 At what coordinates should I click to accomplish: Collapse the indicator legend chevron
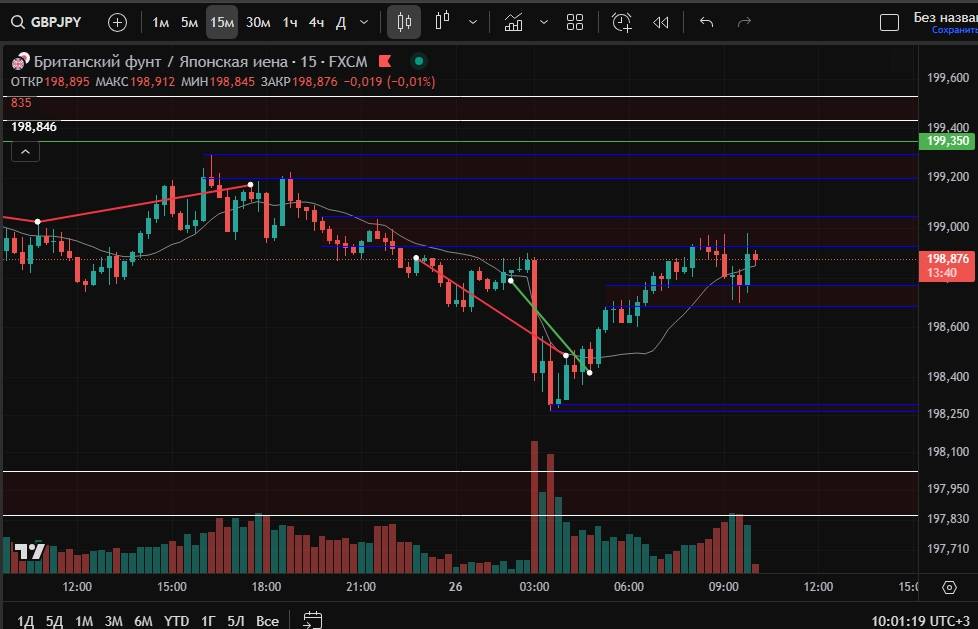pos(25,152)
